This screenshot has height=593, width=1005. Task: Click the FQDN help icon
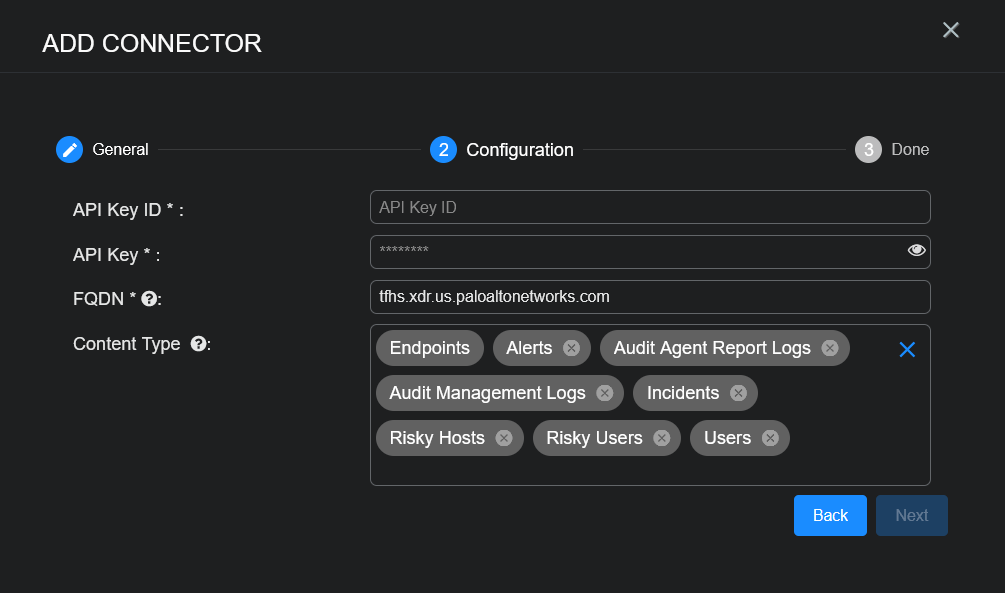pos(149,298)
